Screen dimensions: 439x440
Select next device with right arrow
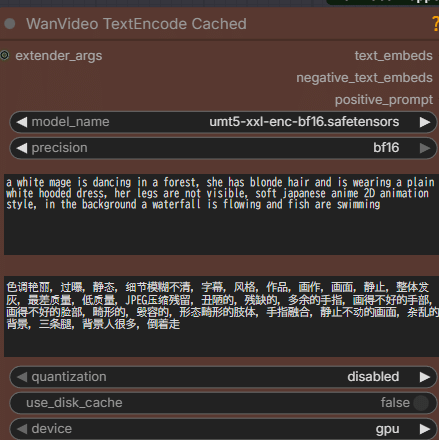pos(425,429)
